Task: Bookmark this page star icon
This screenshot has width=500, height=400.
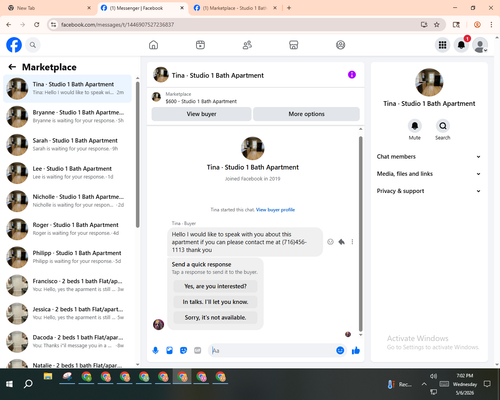Action: [437, 24]
